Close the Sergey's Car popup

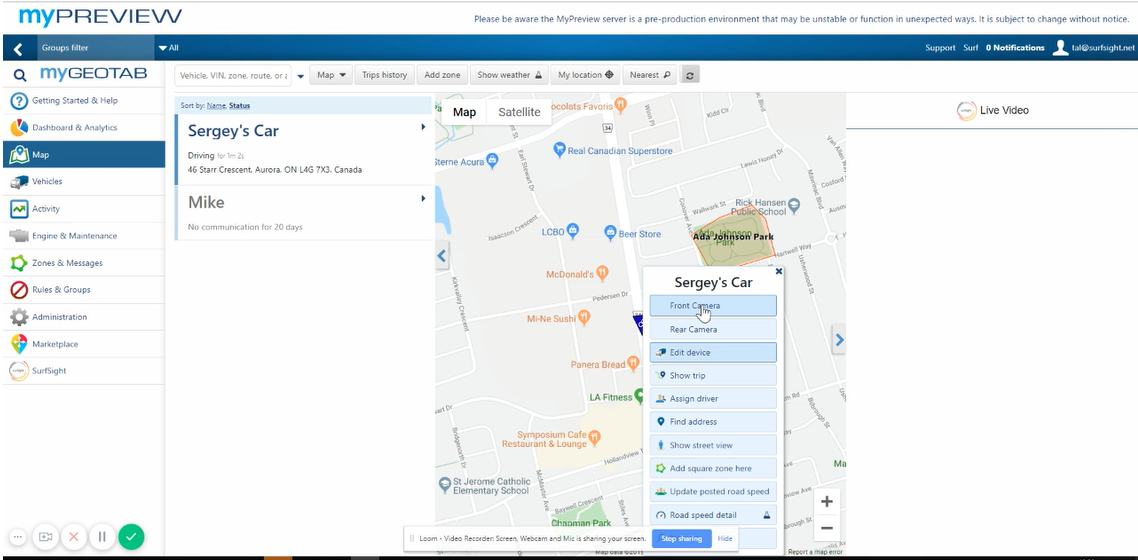point(779,271)
